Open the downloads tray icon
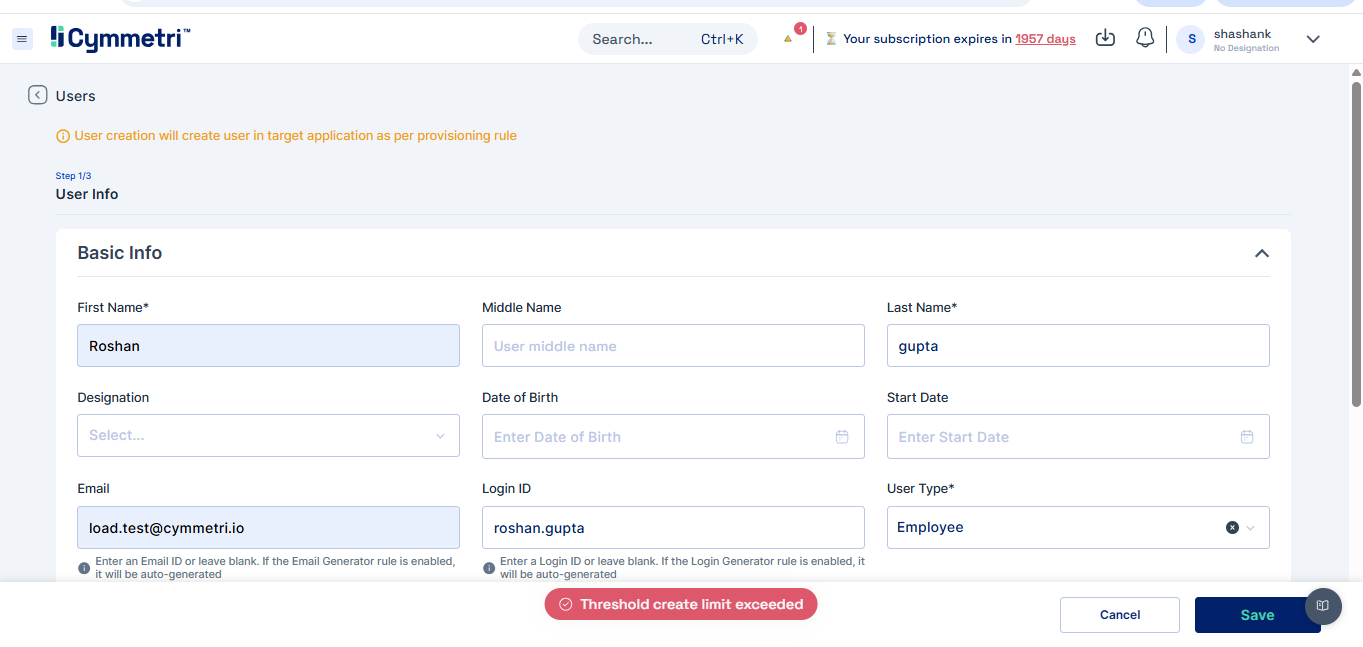The image size is (1363, 647). pyautogui.click(x=1105, y=38)
